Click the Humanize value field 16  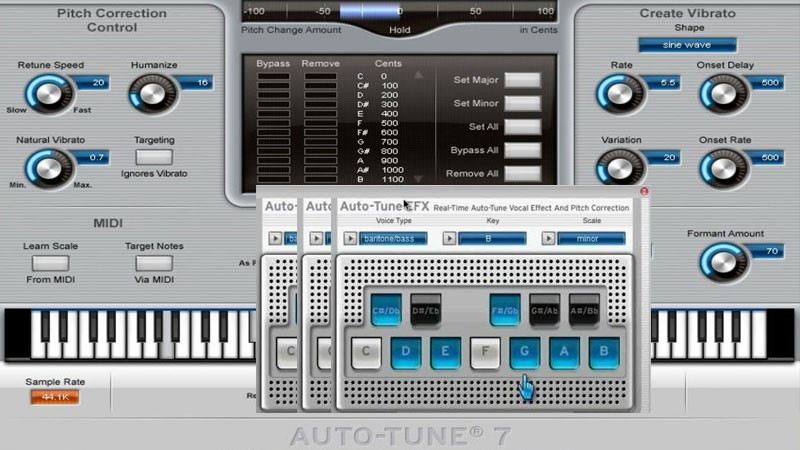tap(196, 83)
